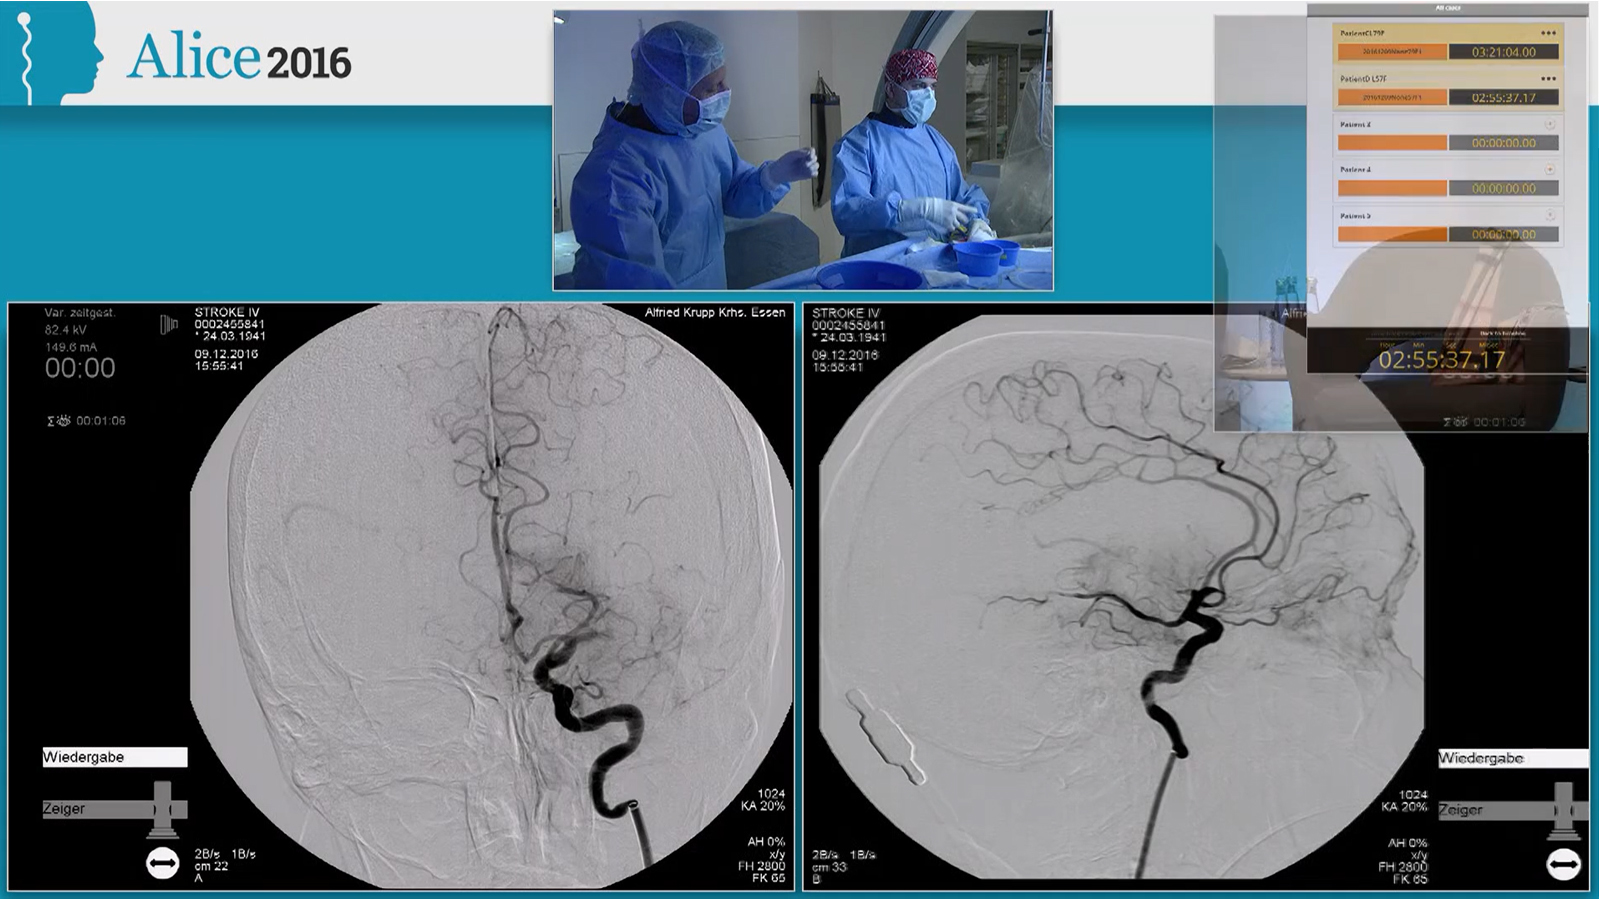Select the Wiedergabe field in right panel

pos(1512,758)
